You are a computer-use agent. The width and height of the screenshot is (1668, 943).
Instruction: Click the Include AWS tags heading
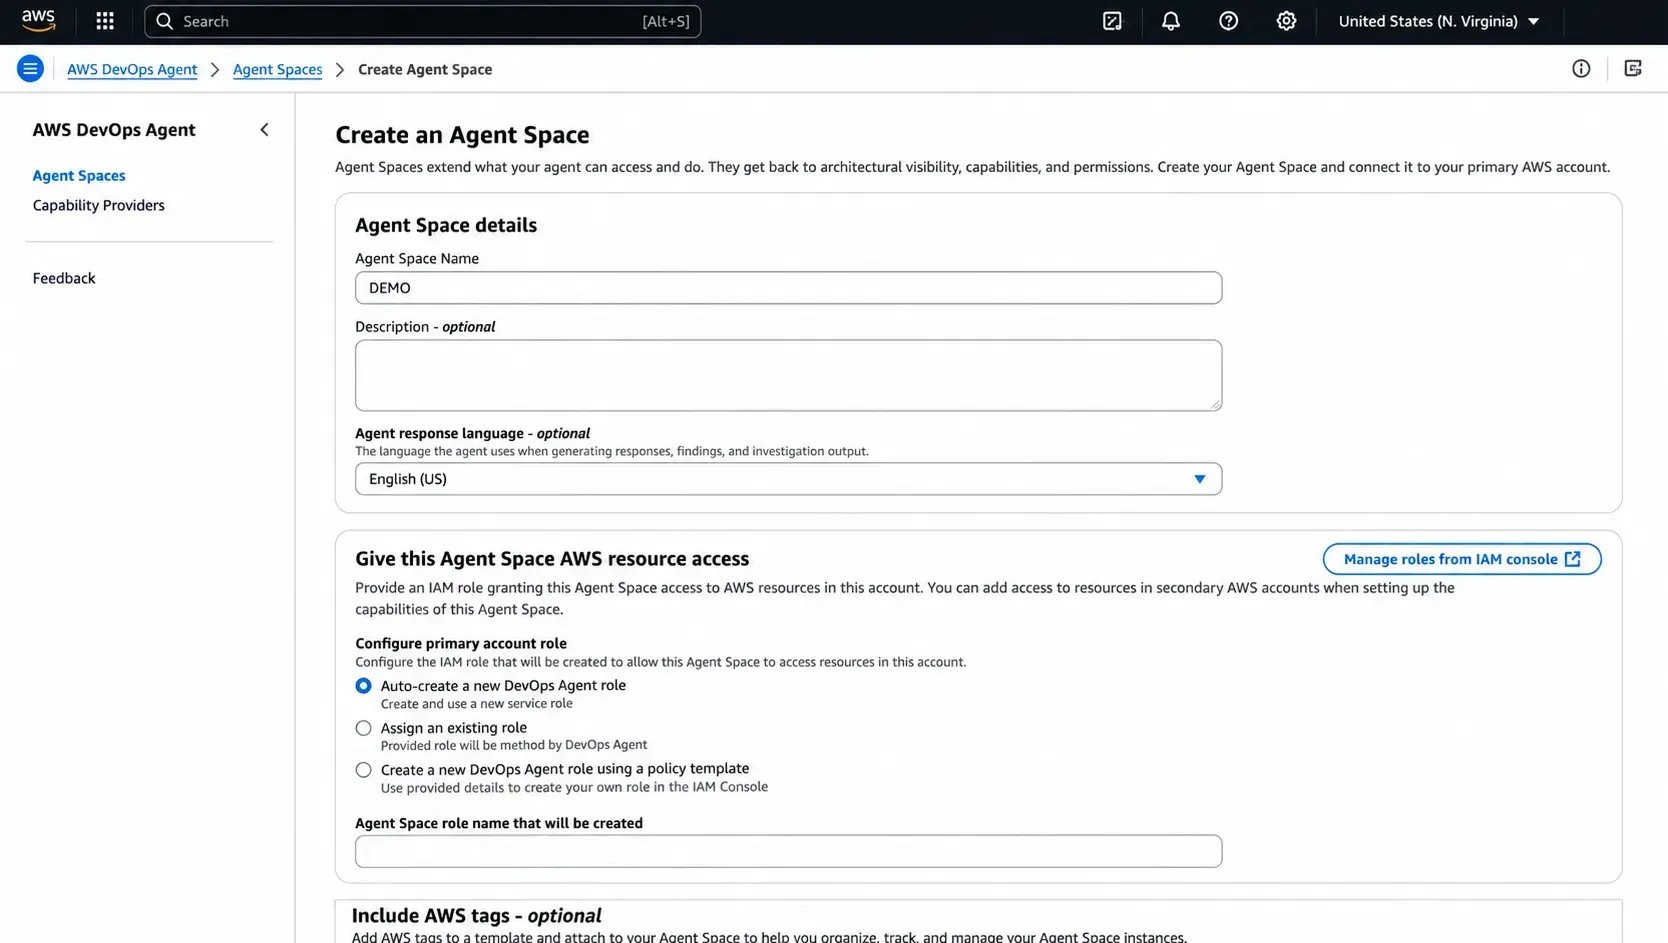pyautogui.click(x=476, y=915)
